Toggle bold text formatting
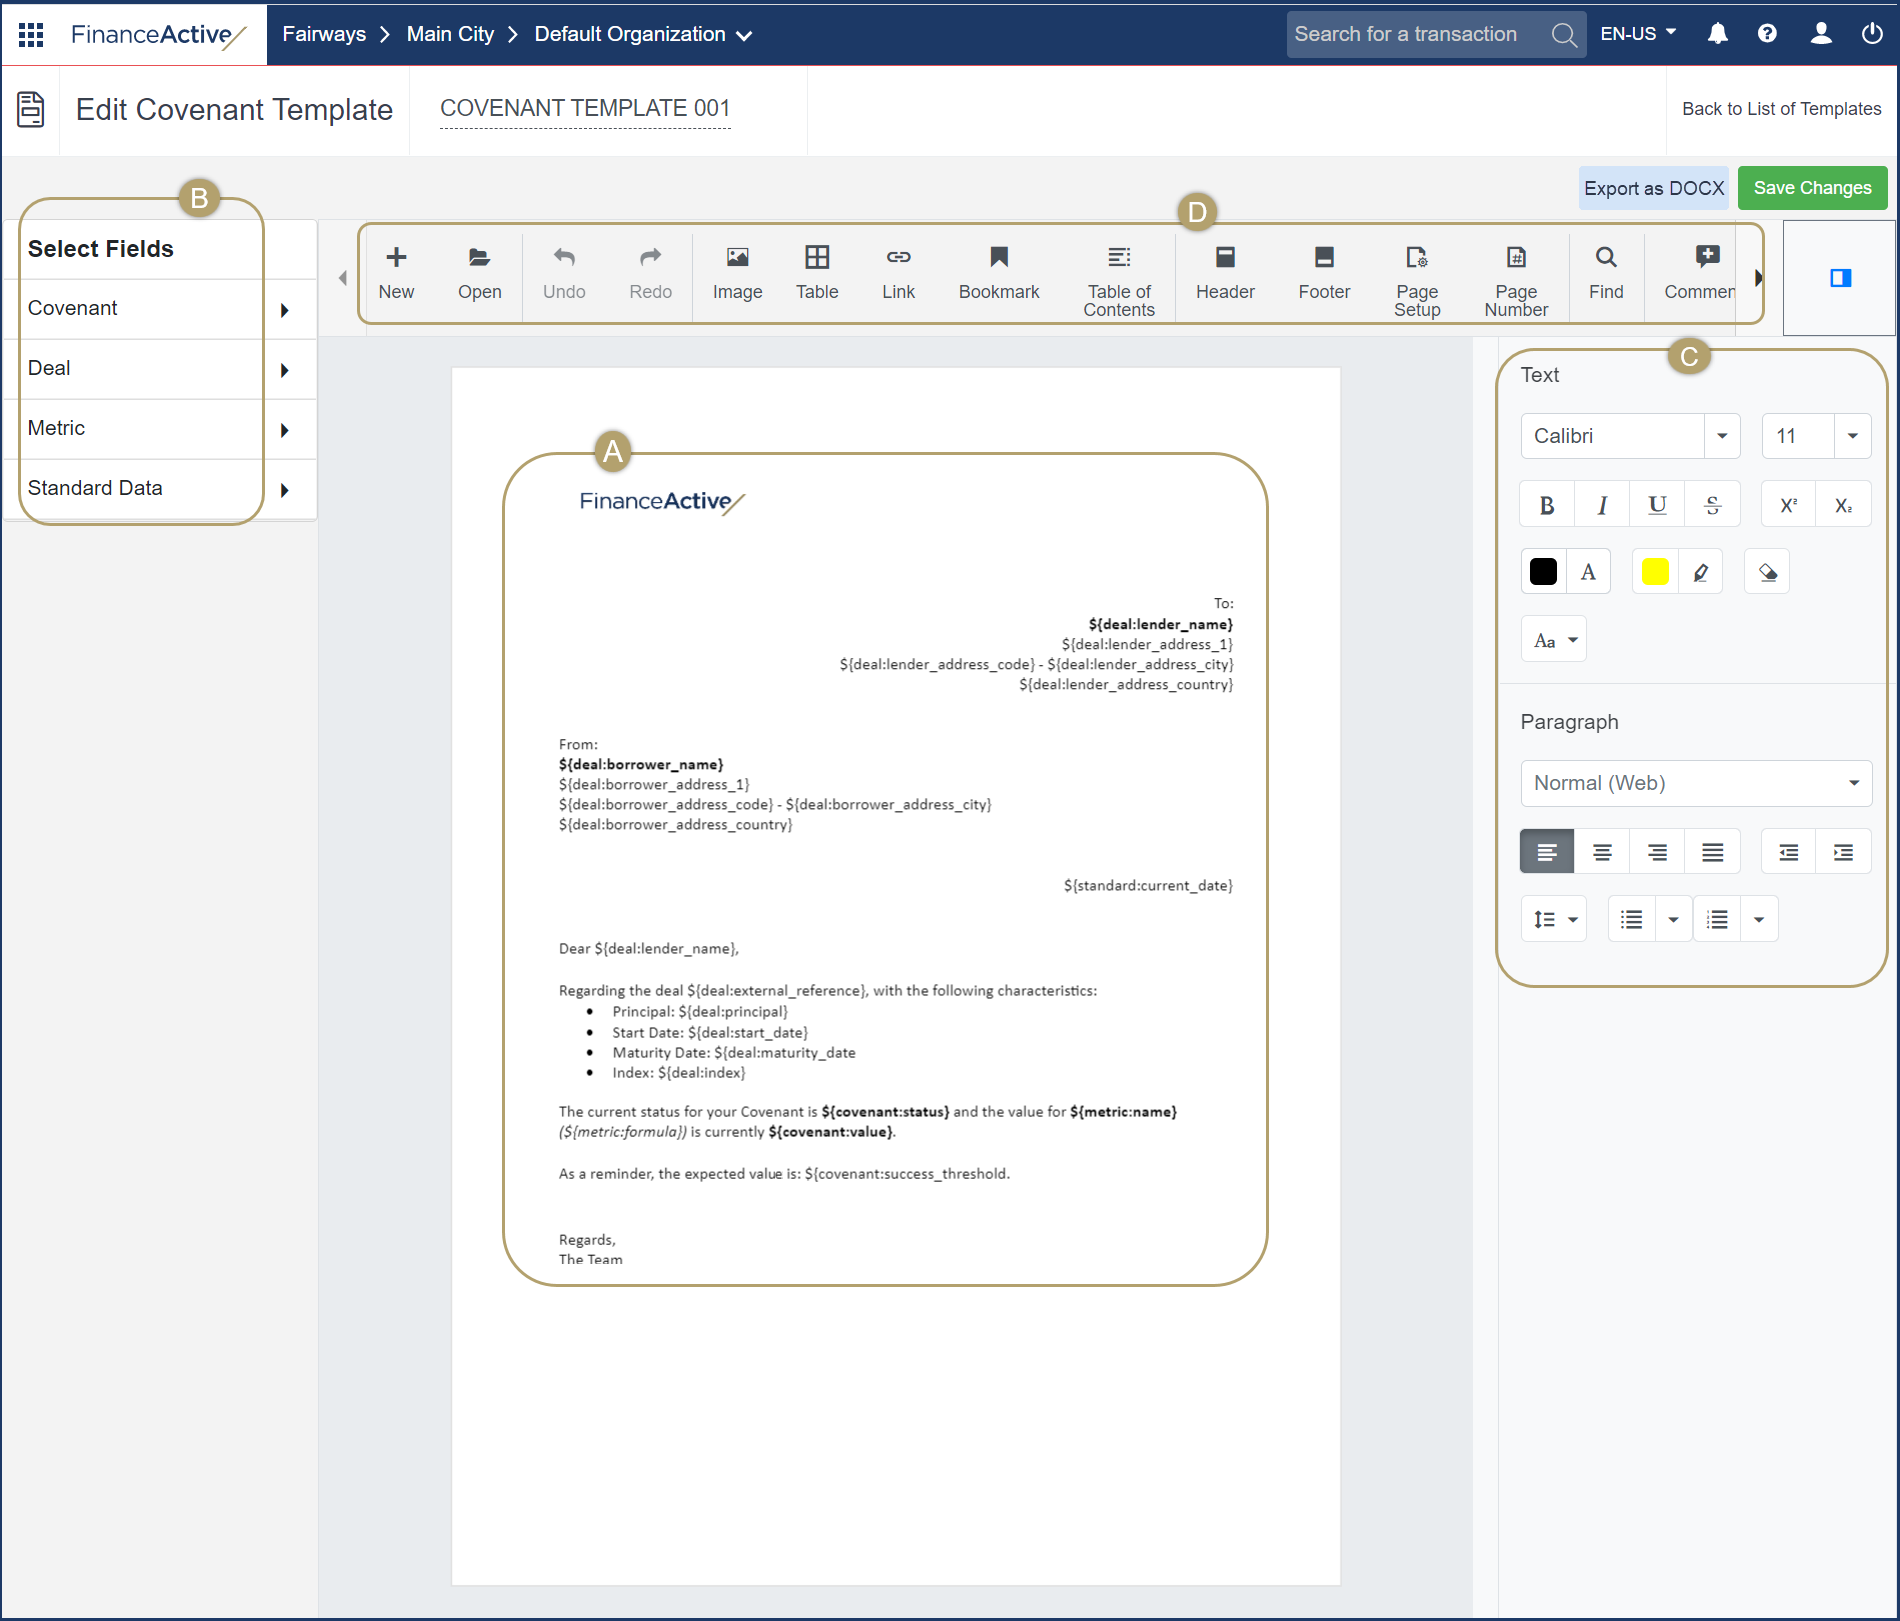This screenshot has width=1900, height=1621. point(1547,504)
